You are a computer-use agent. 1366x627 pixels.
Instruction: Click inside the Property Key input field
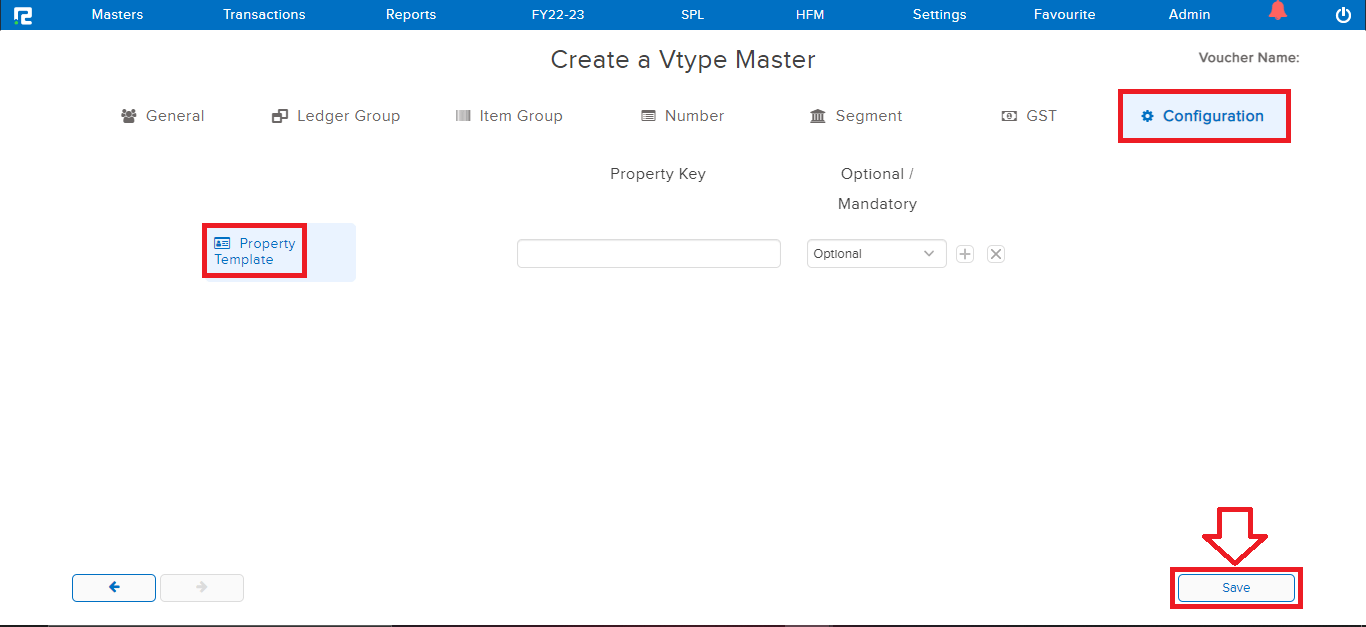[x=648, y=253]
